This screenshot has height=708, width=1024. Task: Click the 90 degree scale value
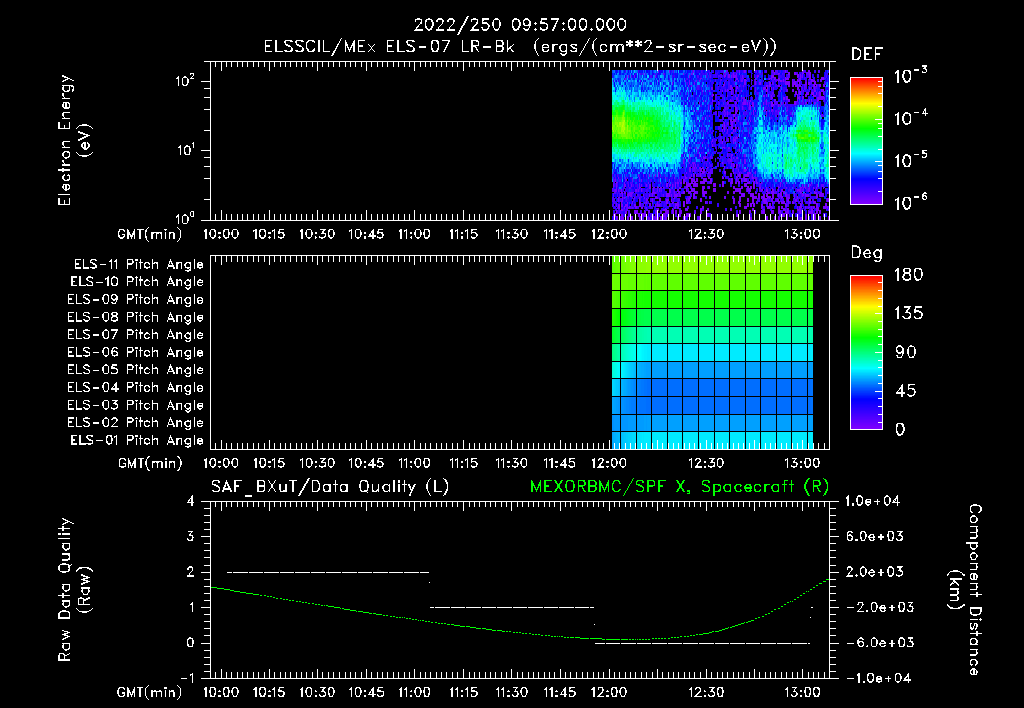(x=906, y=352)
